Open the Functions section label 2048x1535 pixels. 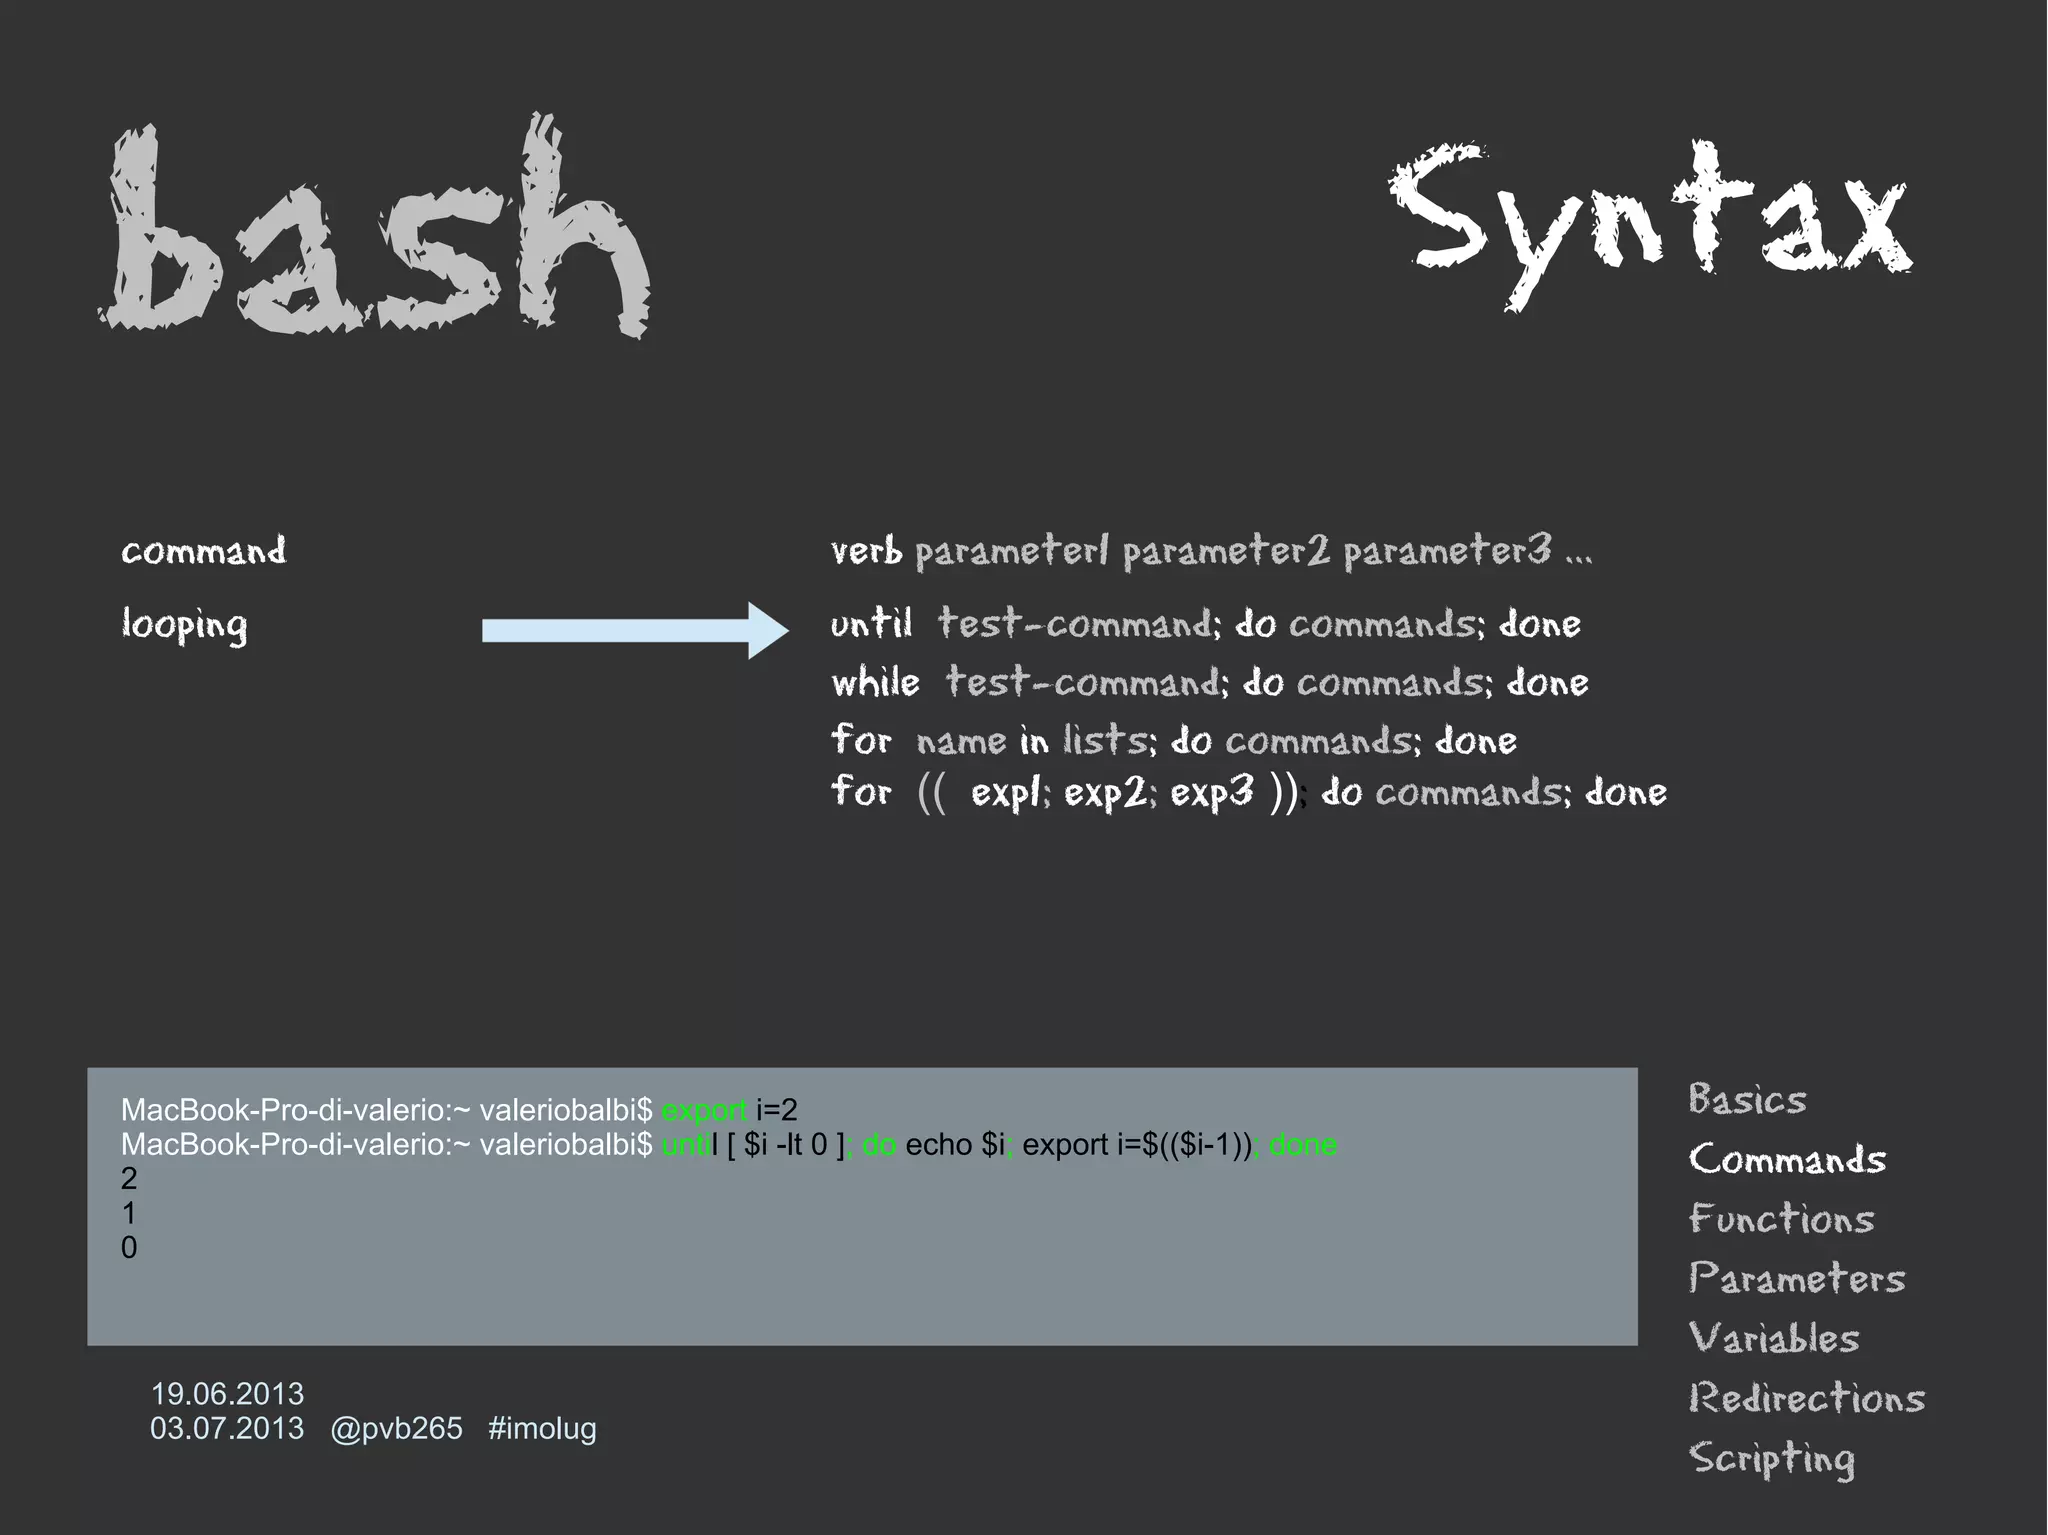tap(1781, 1218)
